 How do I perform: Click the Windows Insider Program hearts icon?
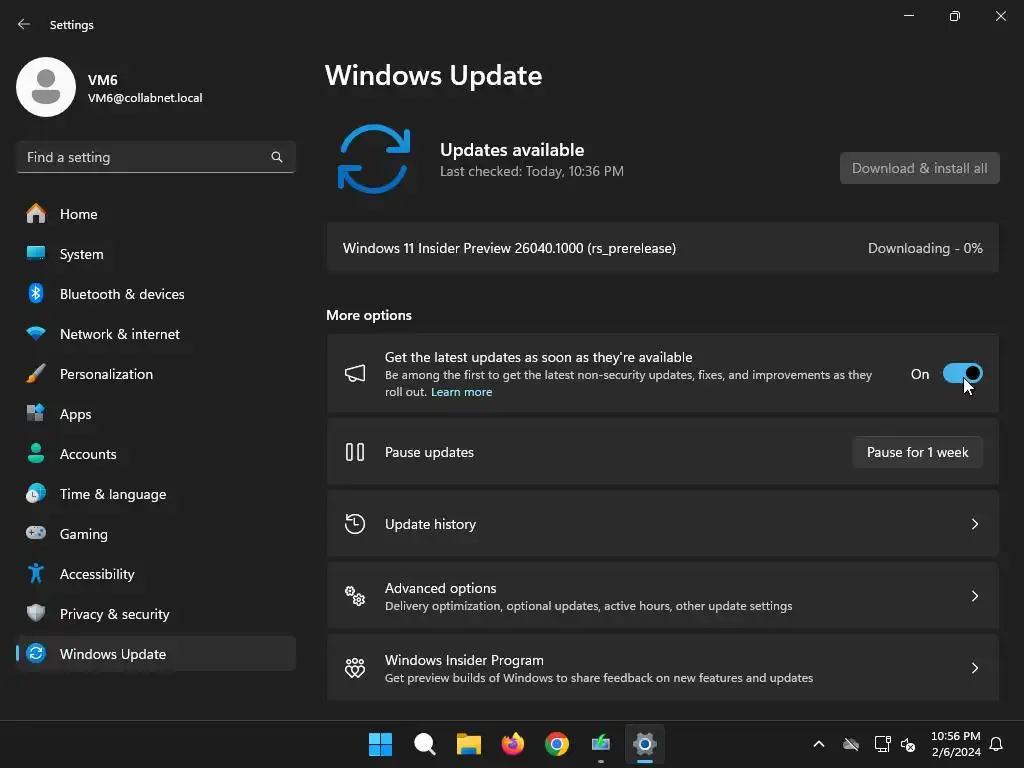click(x=355, y=667)
